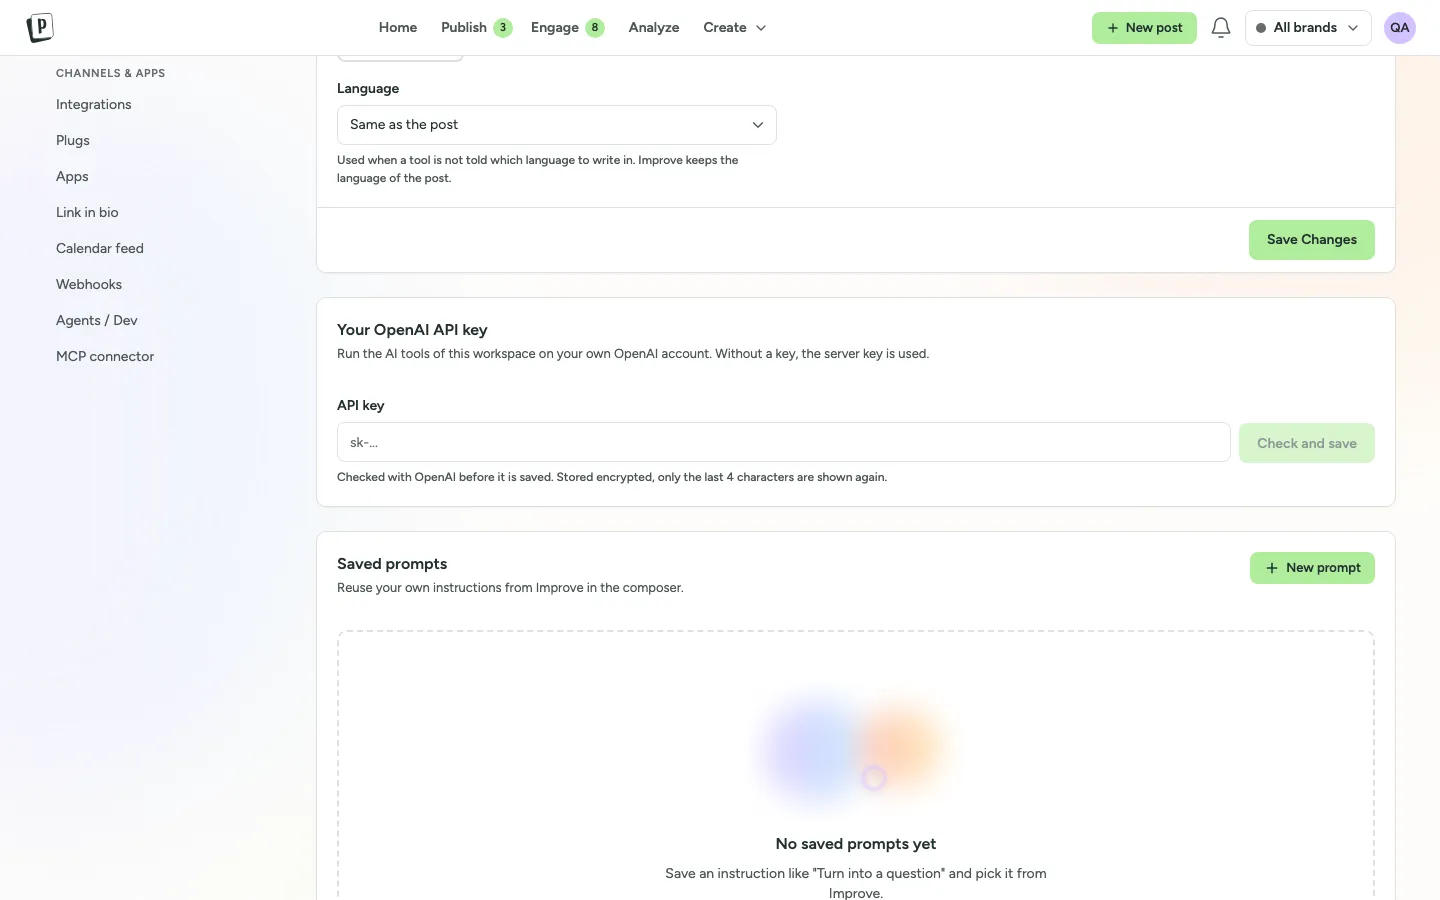The width and height of the screenshot is (1440, 900).
Task: Open the Engage section
Action: 555,28
